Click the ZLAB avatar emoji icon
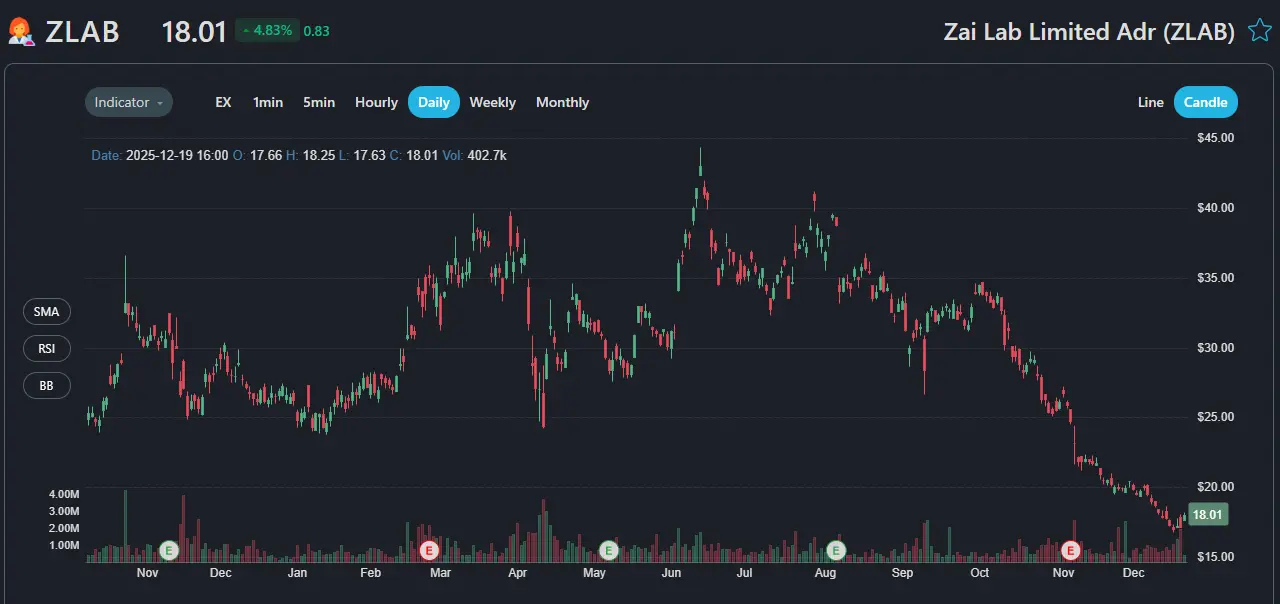The image size is (1280, 604). coord(19,31)
